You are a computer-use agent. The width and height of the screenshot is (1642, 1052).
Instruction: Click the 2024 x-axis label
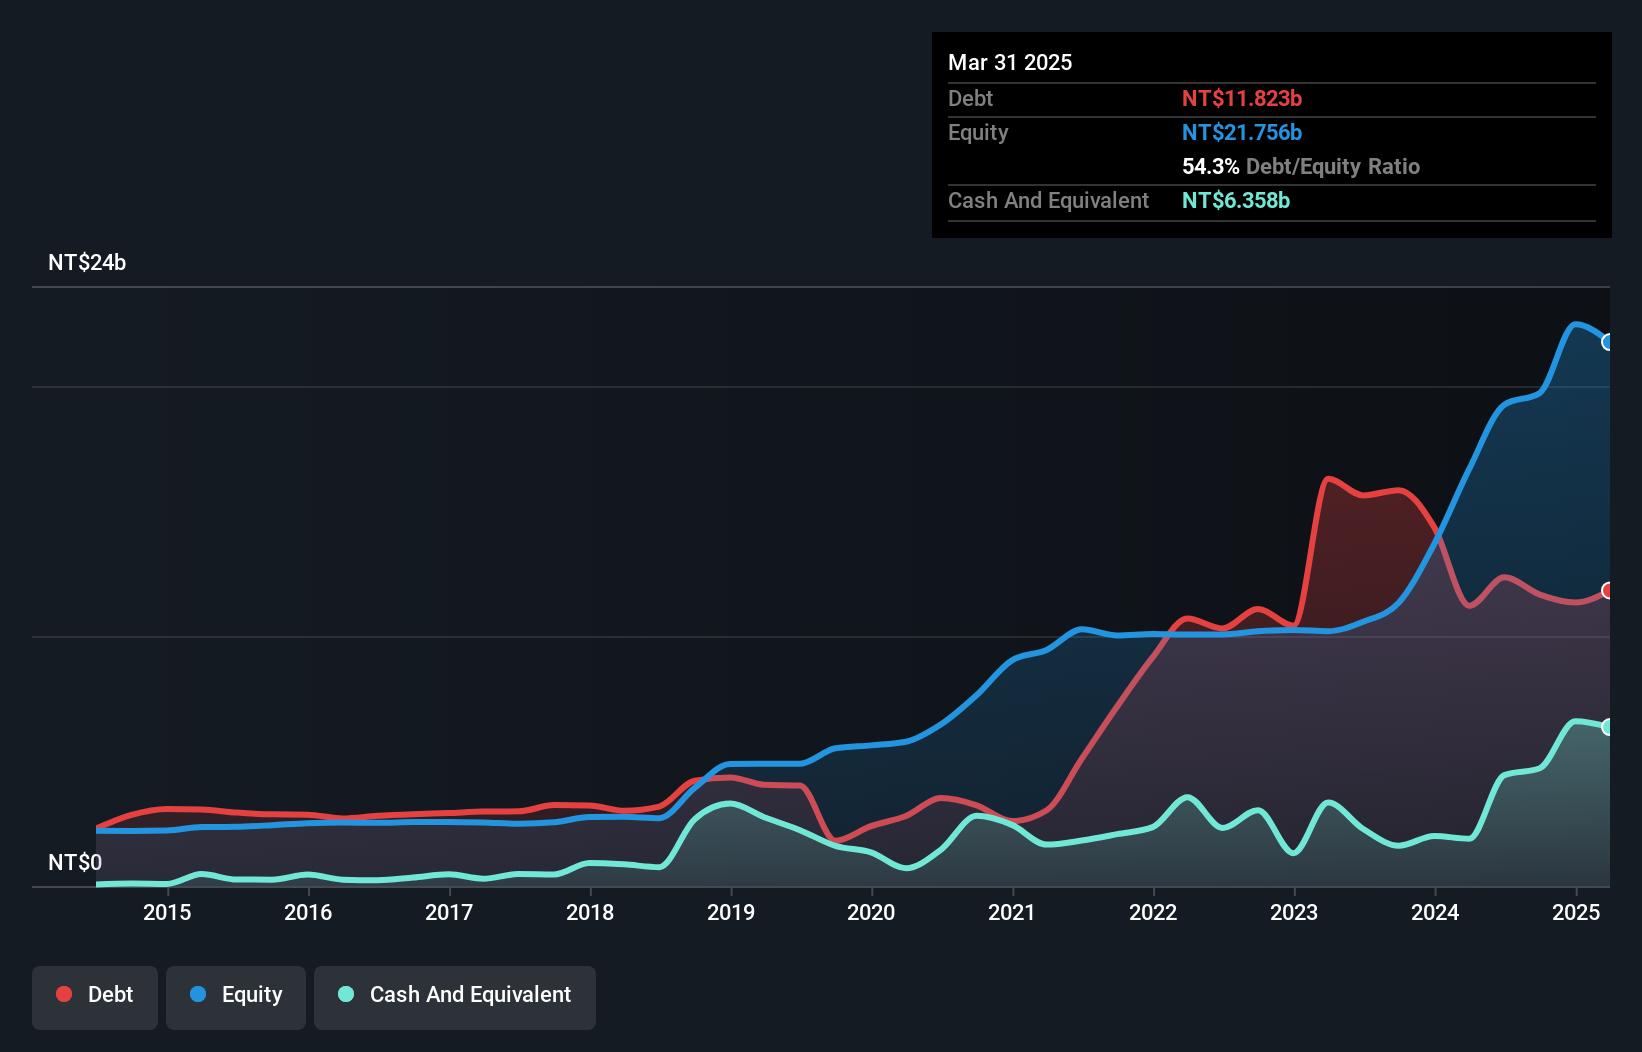(1435, 912)
